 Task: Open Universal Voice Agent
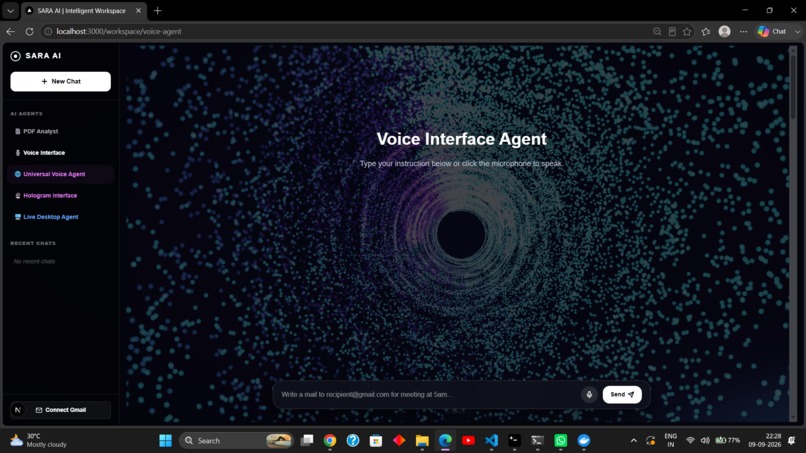61,174
